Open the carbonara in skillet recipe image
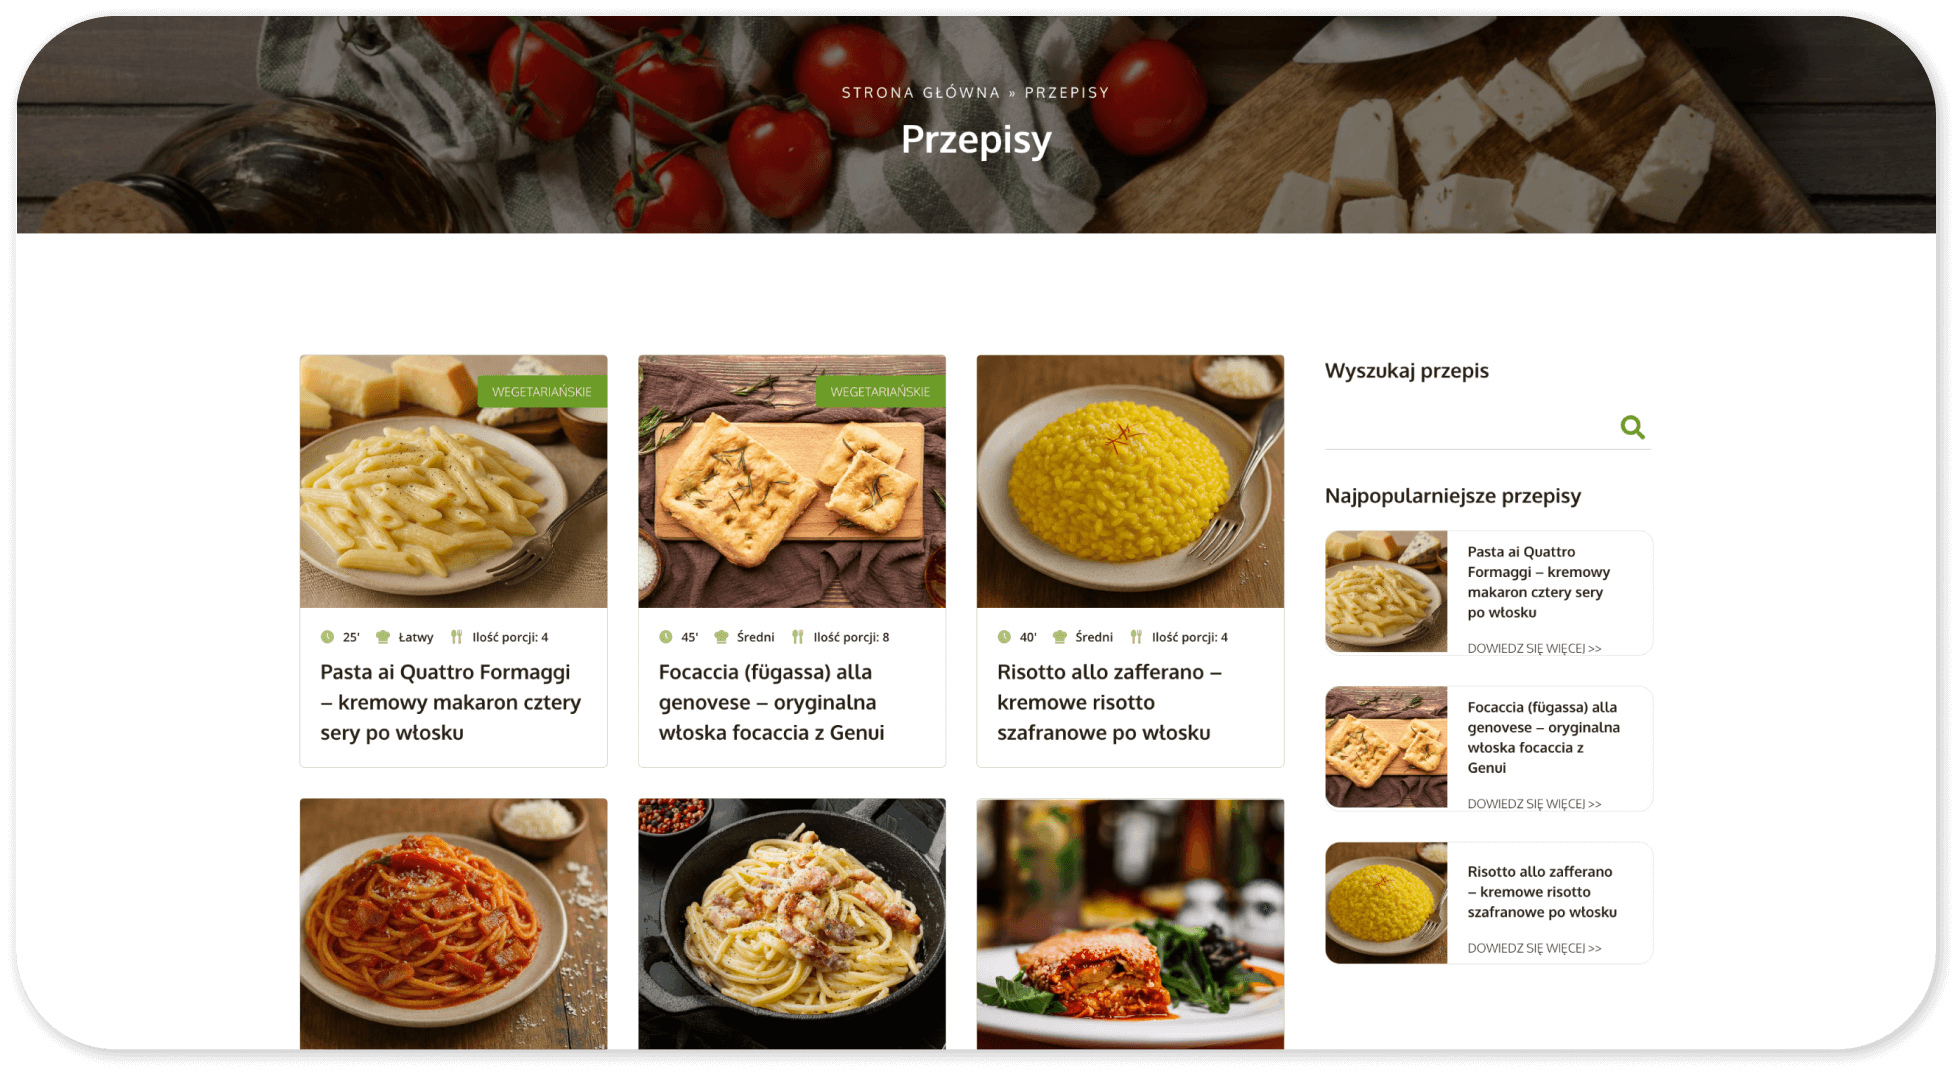 792,923
